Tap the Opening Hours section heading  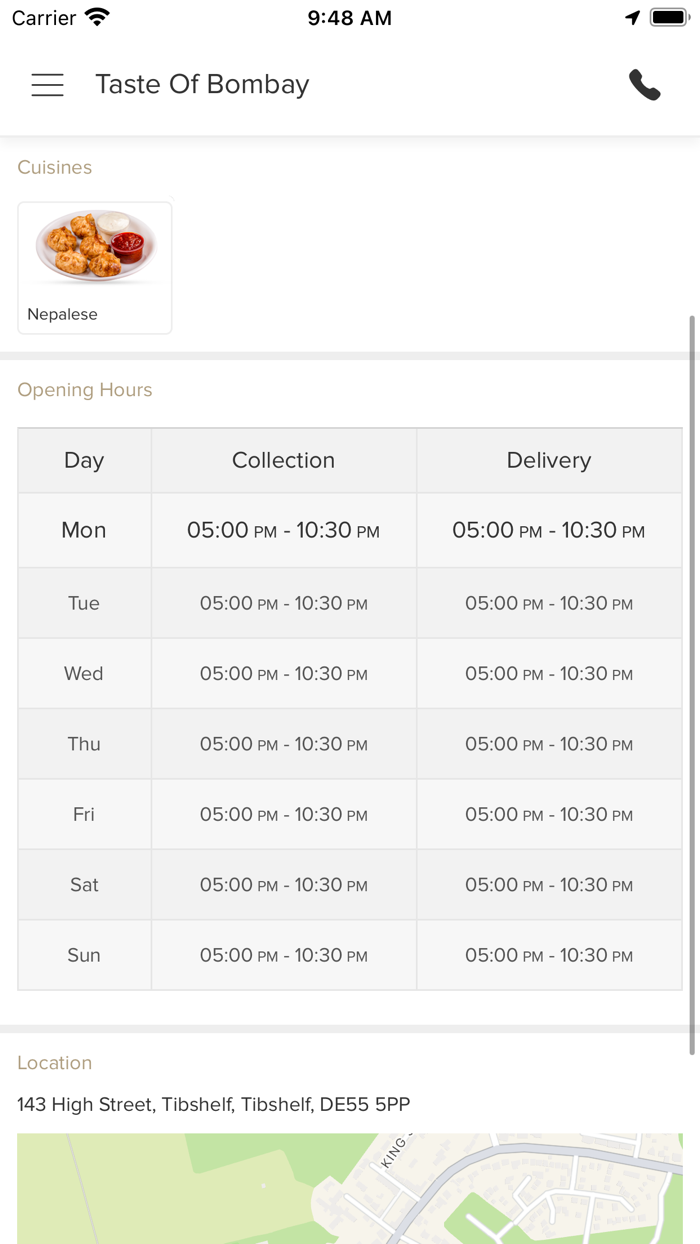(85, 390)
